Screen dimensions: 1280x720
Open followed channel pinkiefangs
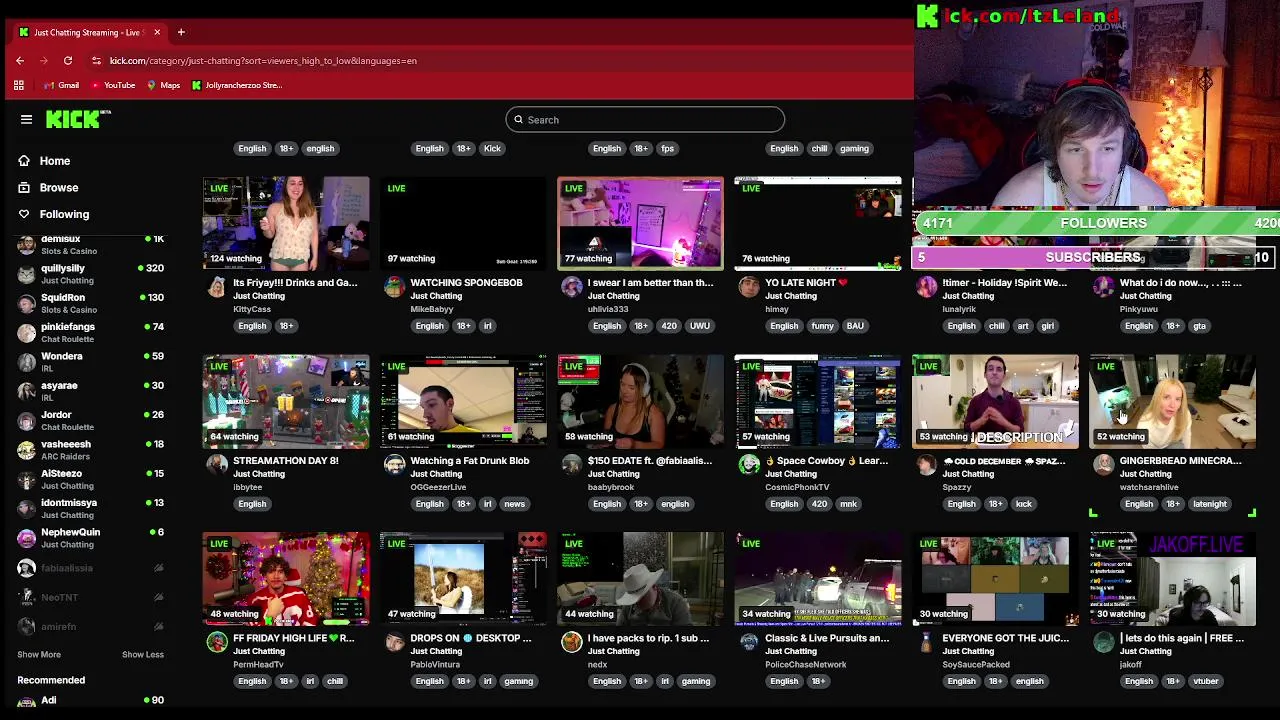(90, 332)
